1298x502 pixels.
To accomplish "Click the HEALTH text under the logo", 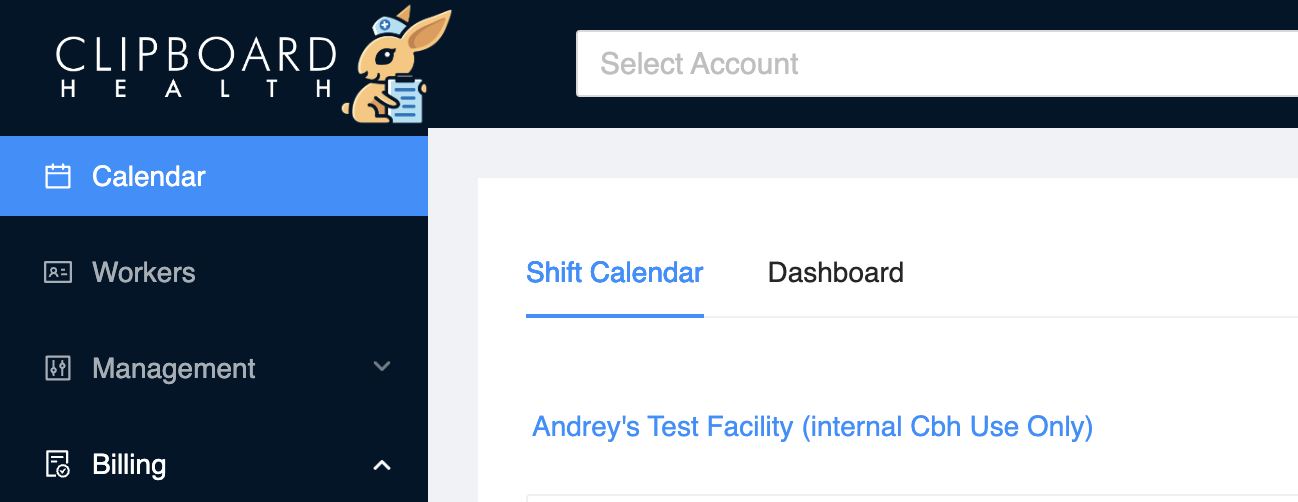I will click(x=196, y=90).
